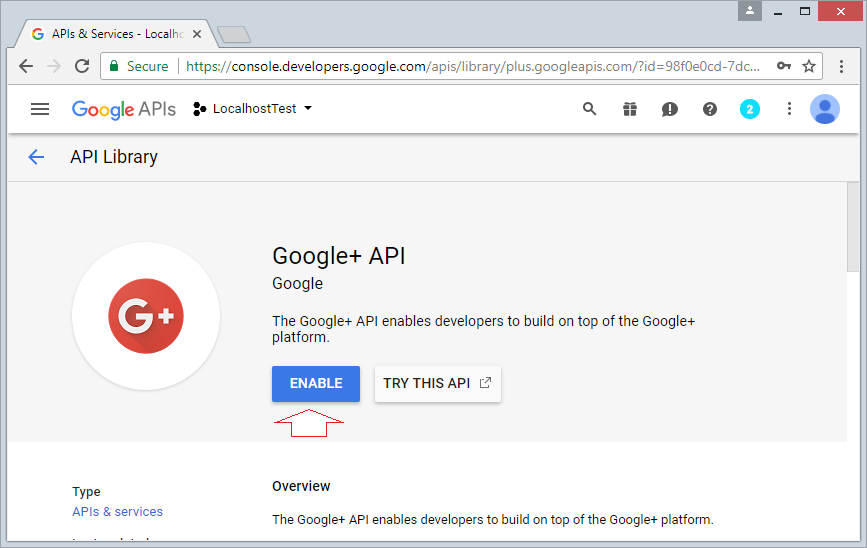Click the Google APIs logo
Screen dimensions: 867x548
[124, 109]
